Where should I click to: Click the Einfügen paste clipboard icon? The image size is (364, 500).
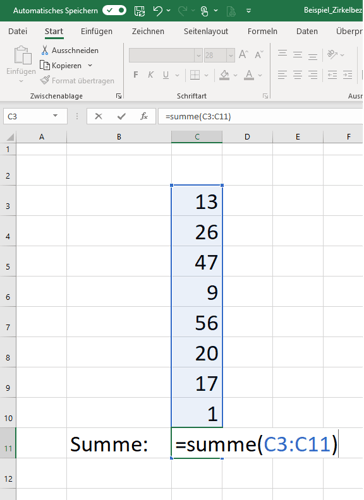tap(22, 55)
